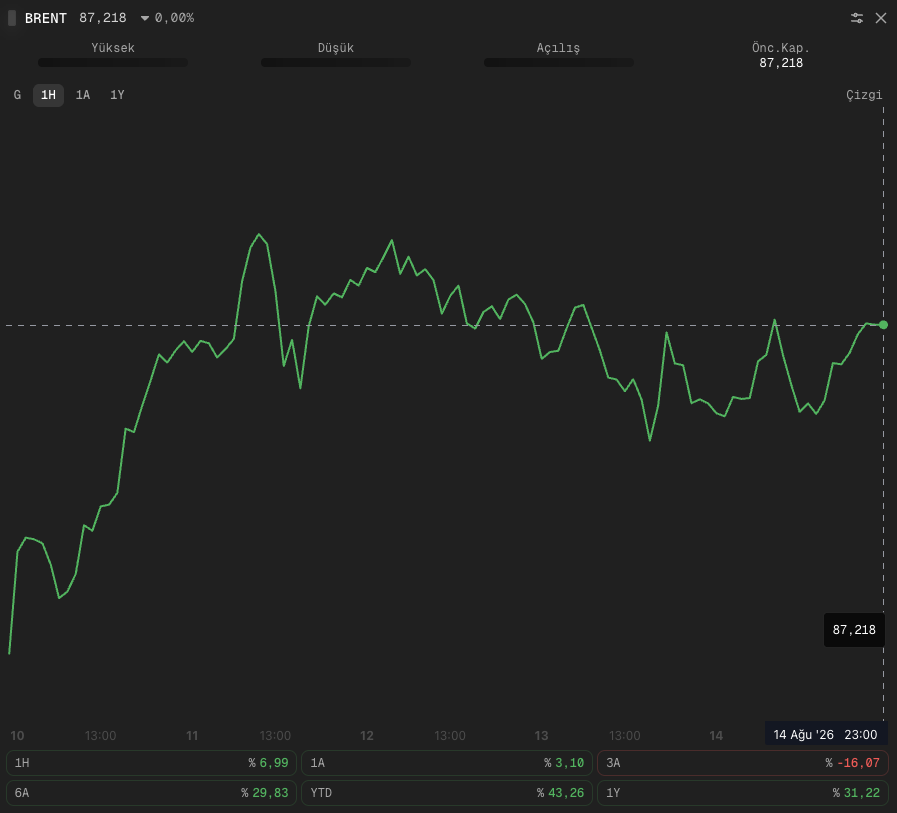Click the grey handle left of BRENT

[x=12, y=18]
